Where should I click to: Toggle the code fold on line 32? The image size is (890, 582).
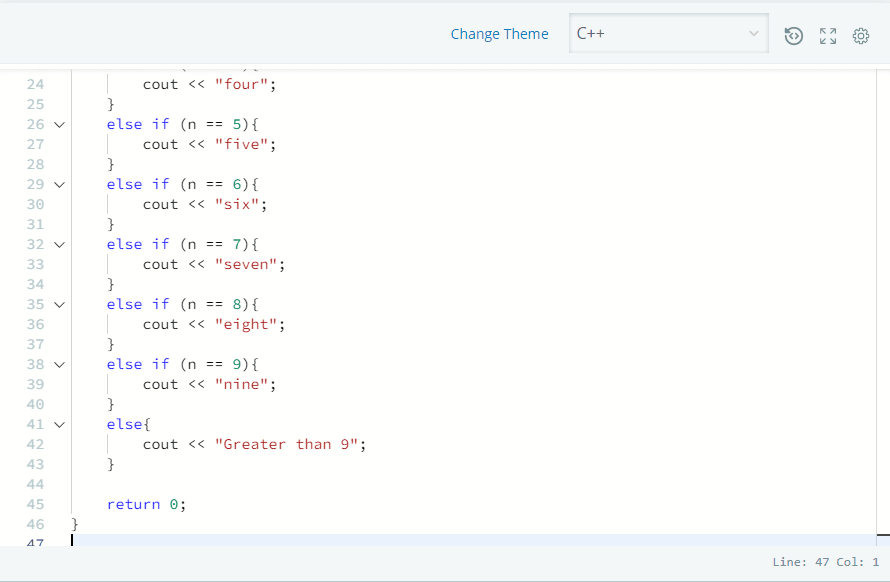(x=57, y=244)
